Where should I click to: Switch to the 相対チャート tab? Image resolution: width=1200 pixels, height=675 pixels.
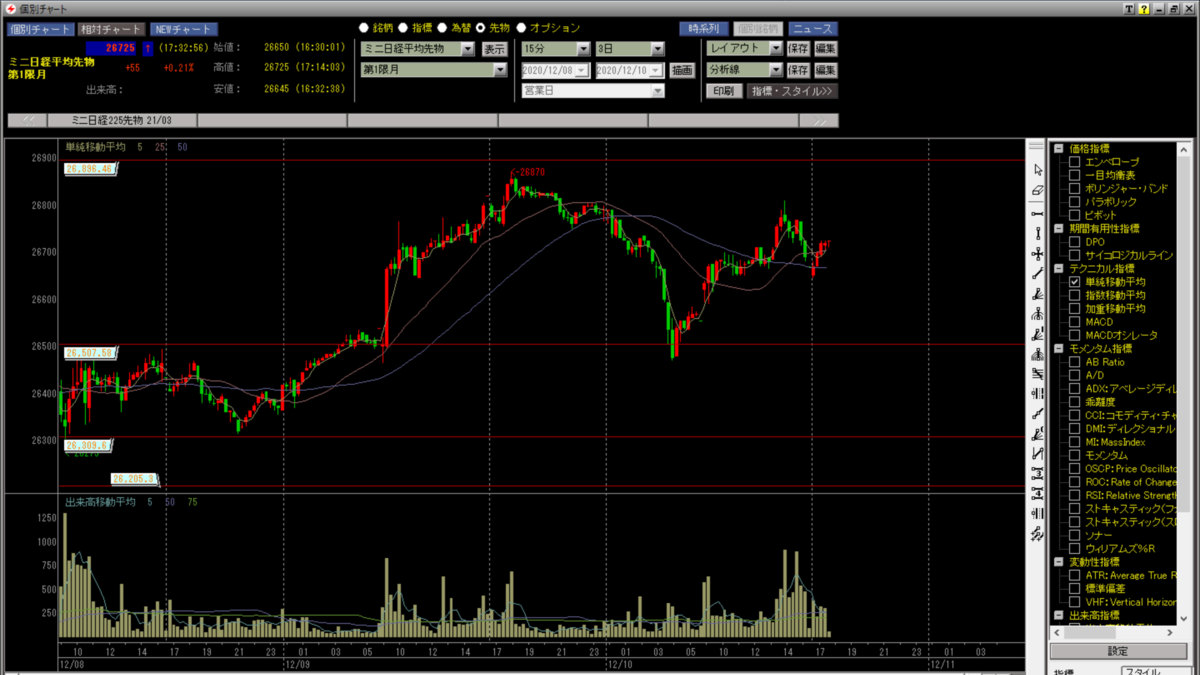[111, 29]
